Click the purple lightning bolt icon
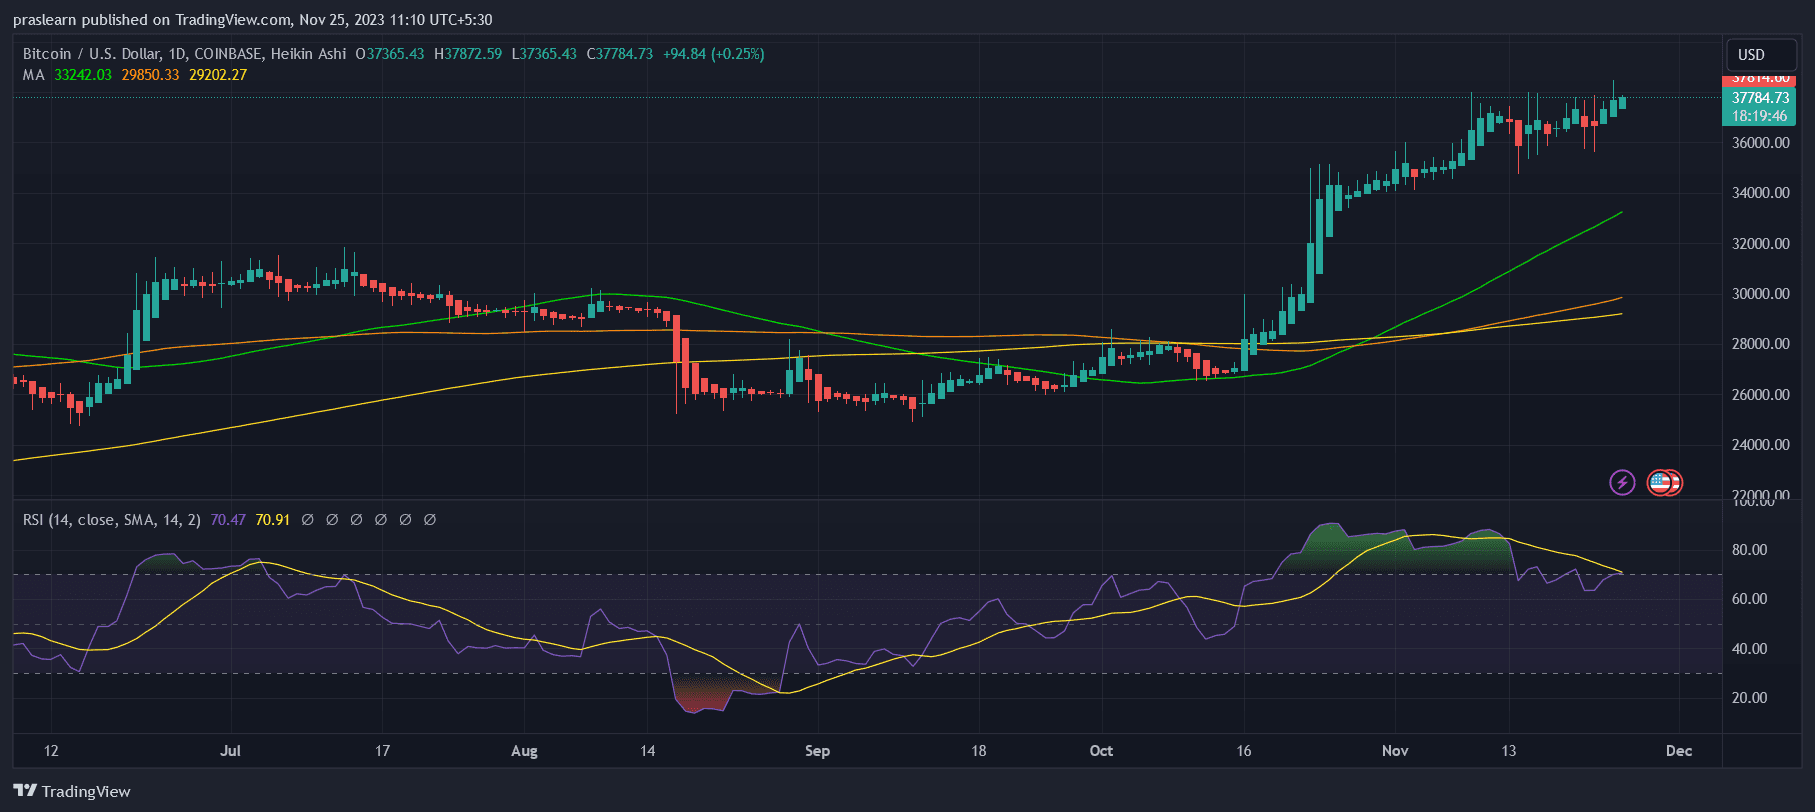 point(1621,483)
